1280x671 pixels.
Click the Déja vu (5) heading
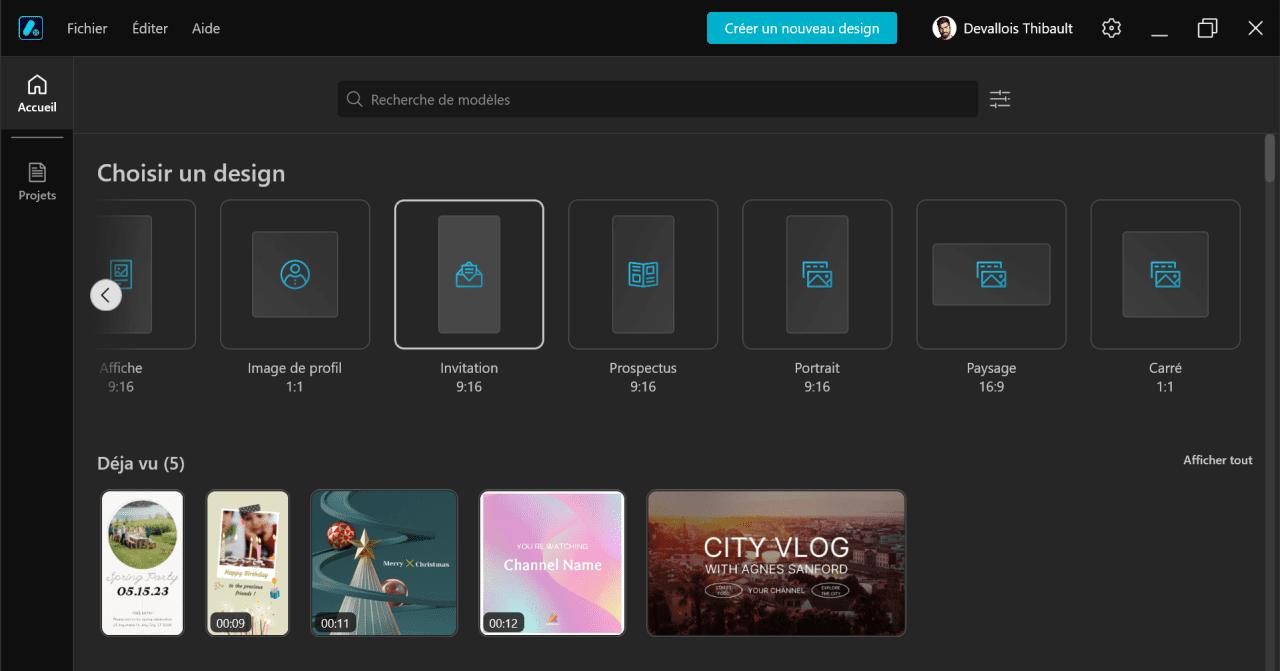(141, 463)
